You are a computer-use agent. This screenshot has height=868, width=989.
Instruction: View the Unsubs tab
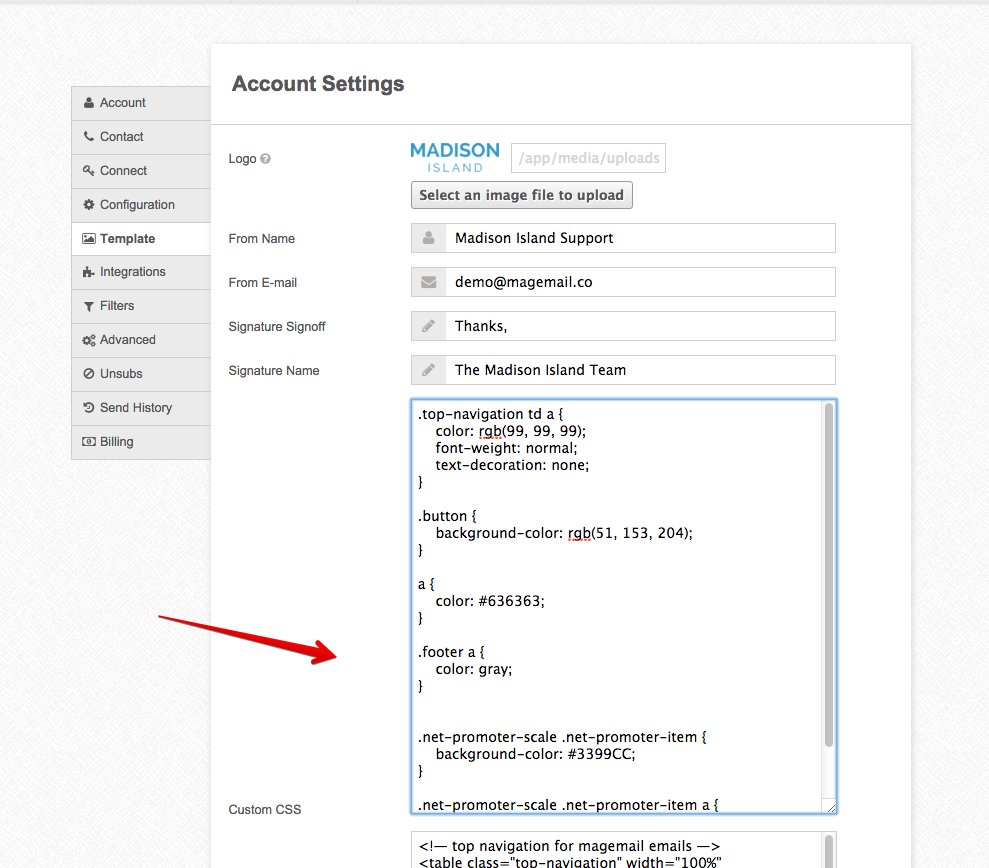[x=141, y=374]
